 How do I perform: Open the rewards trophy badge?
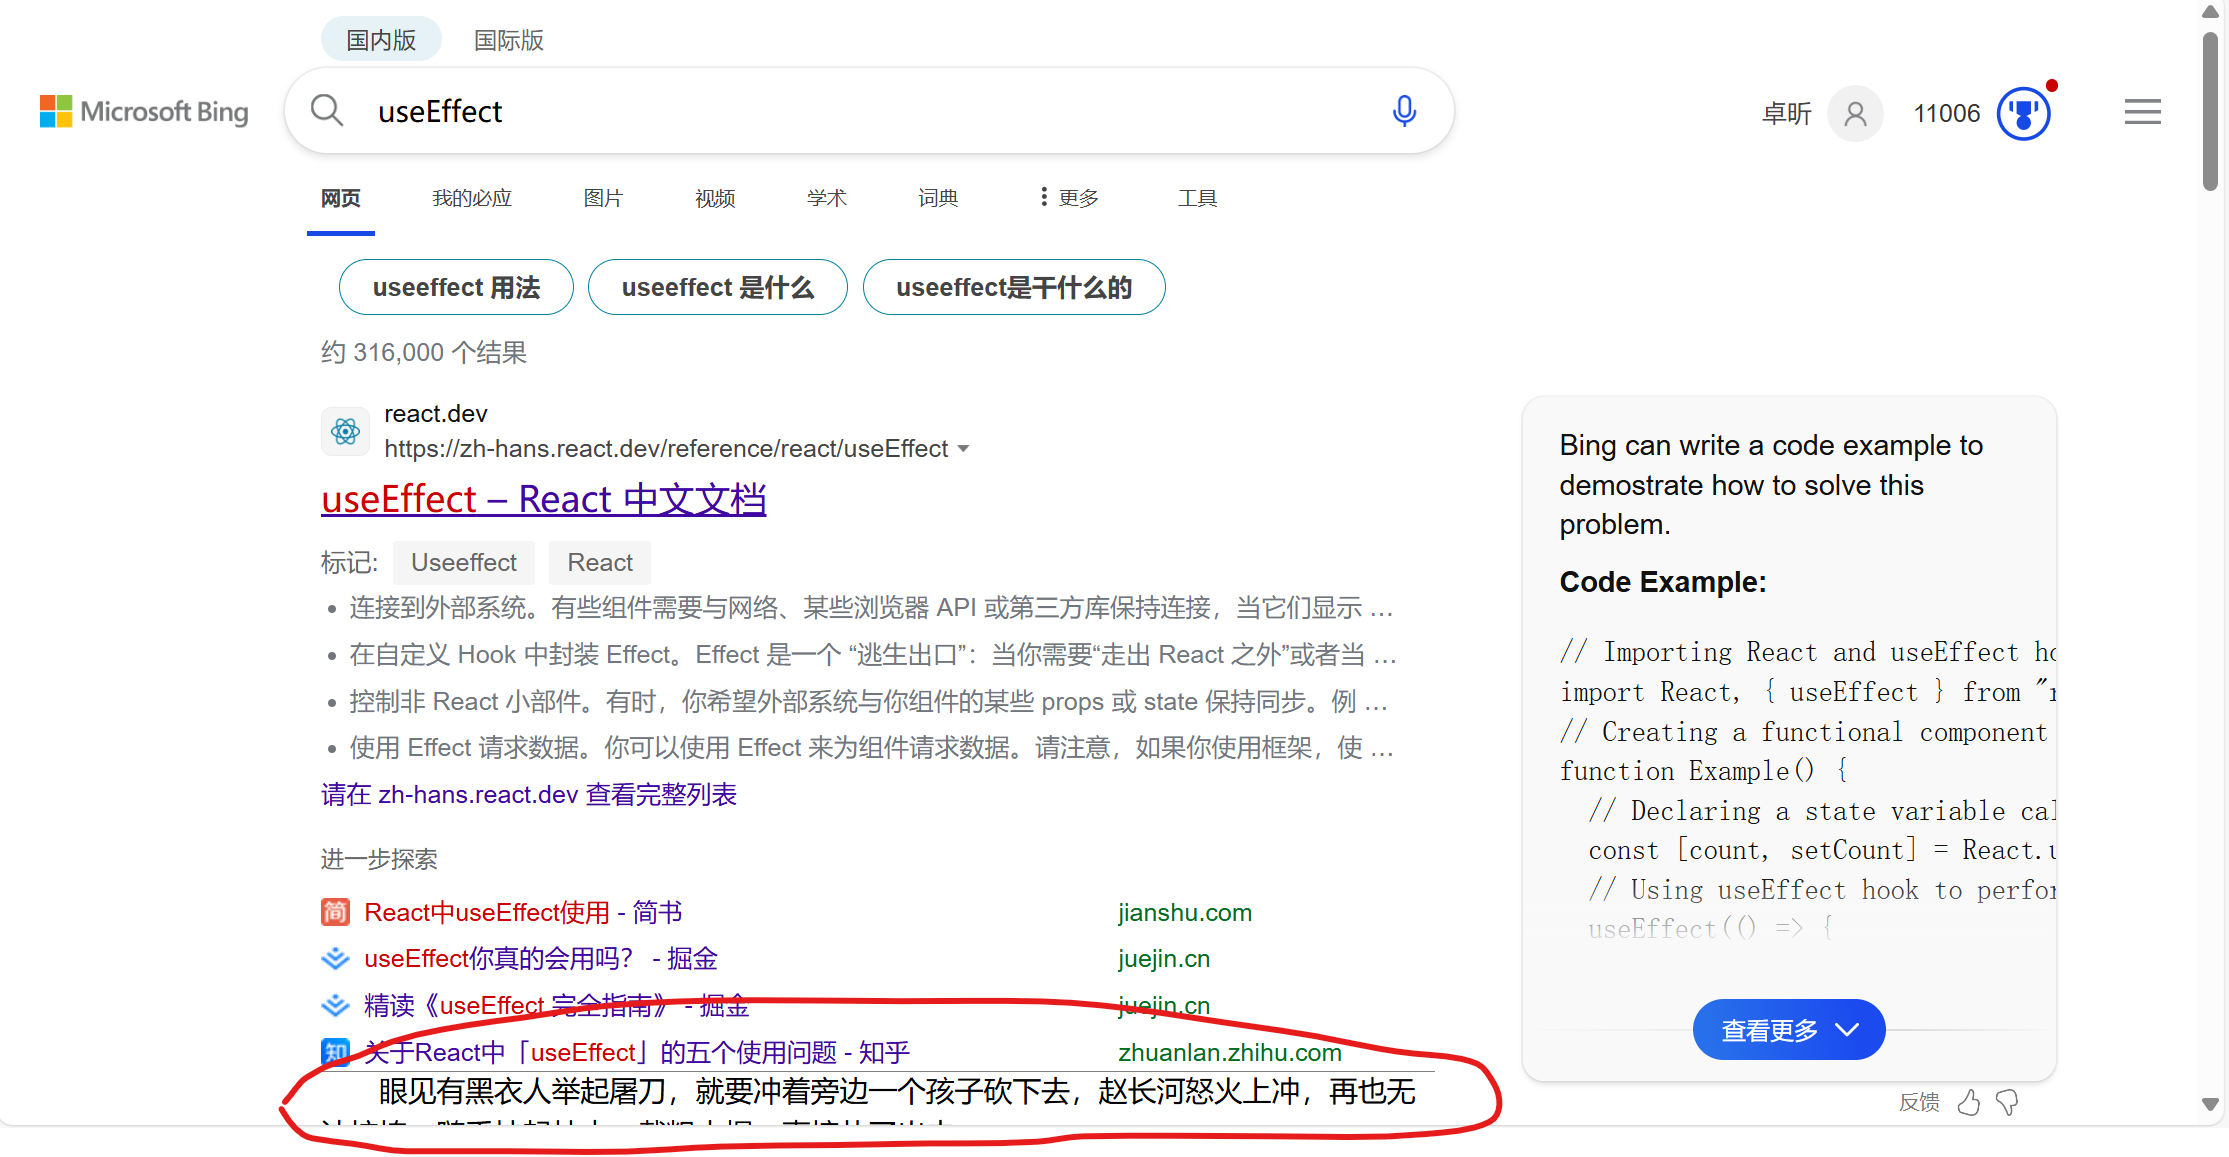click(x=2024, y=113)
